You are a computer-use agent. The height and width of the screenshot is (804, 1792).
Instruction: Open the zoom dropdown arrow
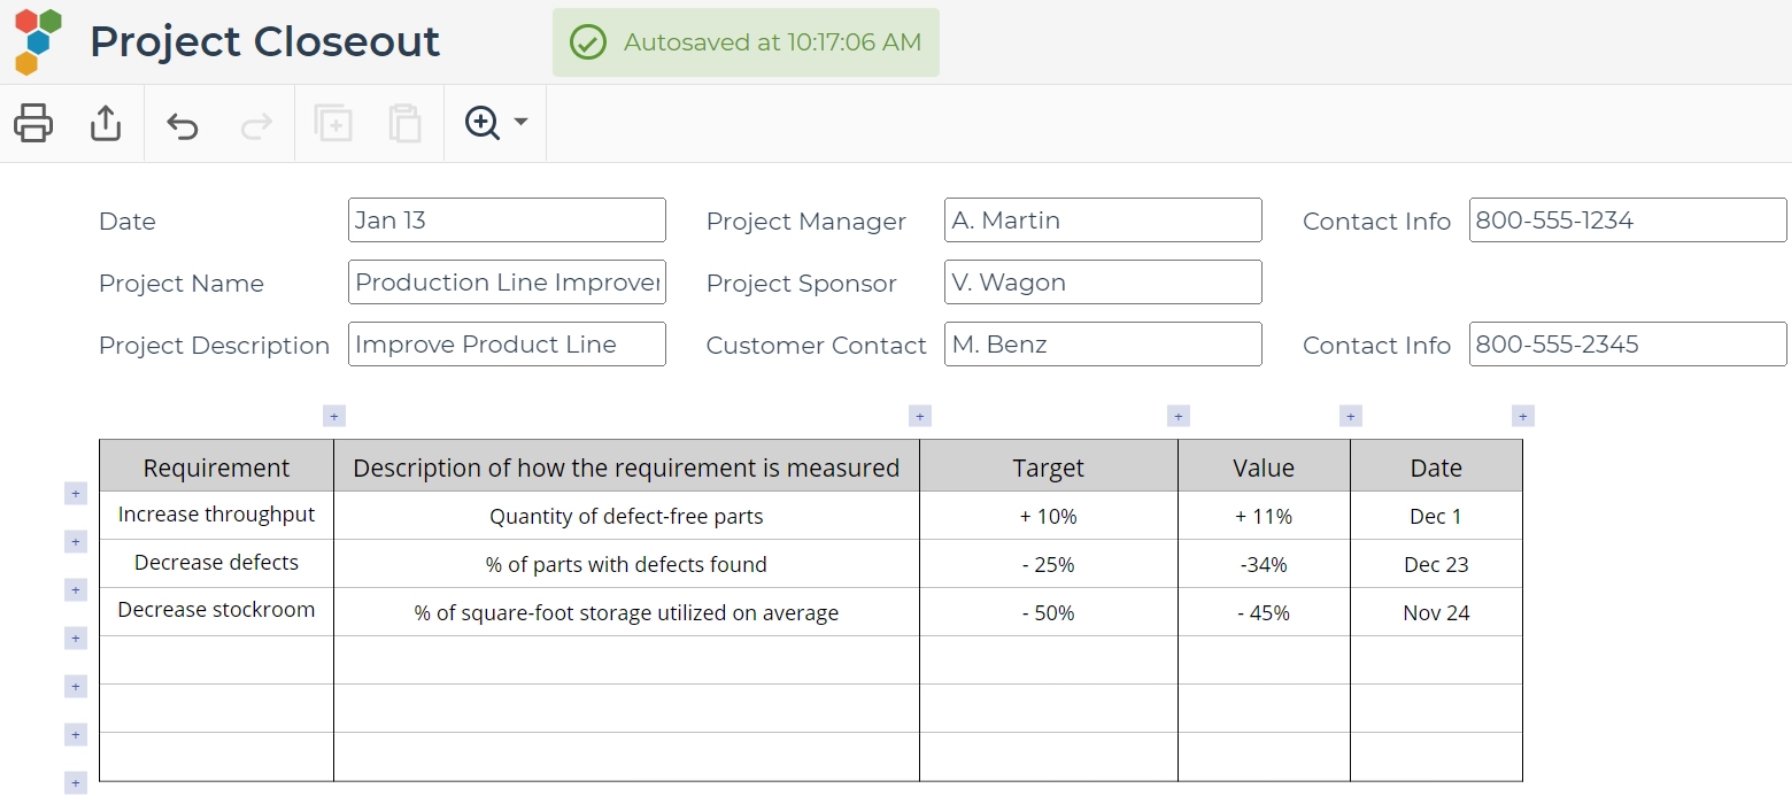[x=521, y=122]
